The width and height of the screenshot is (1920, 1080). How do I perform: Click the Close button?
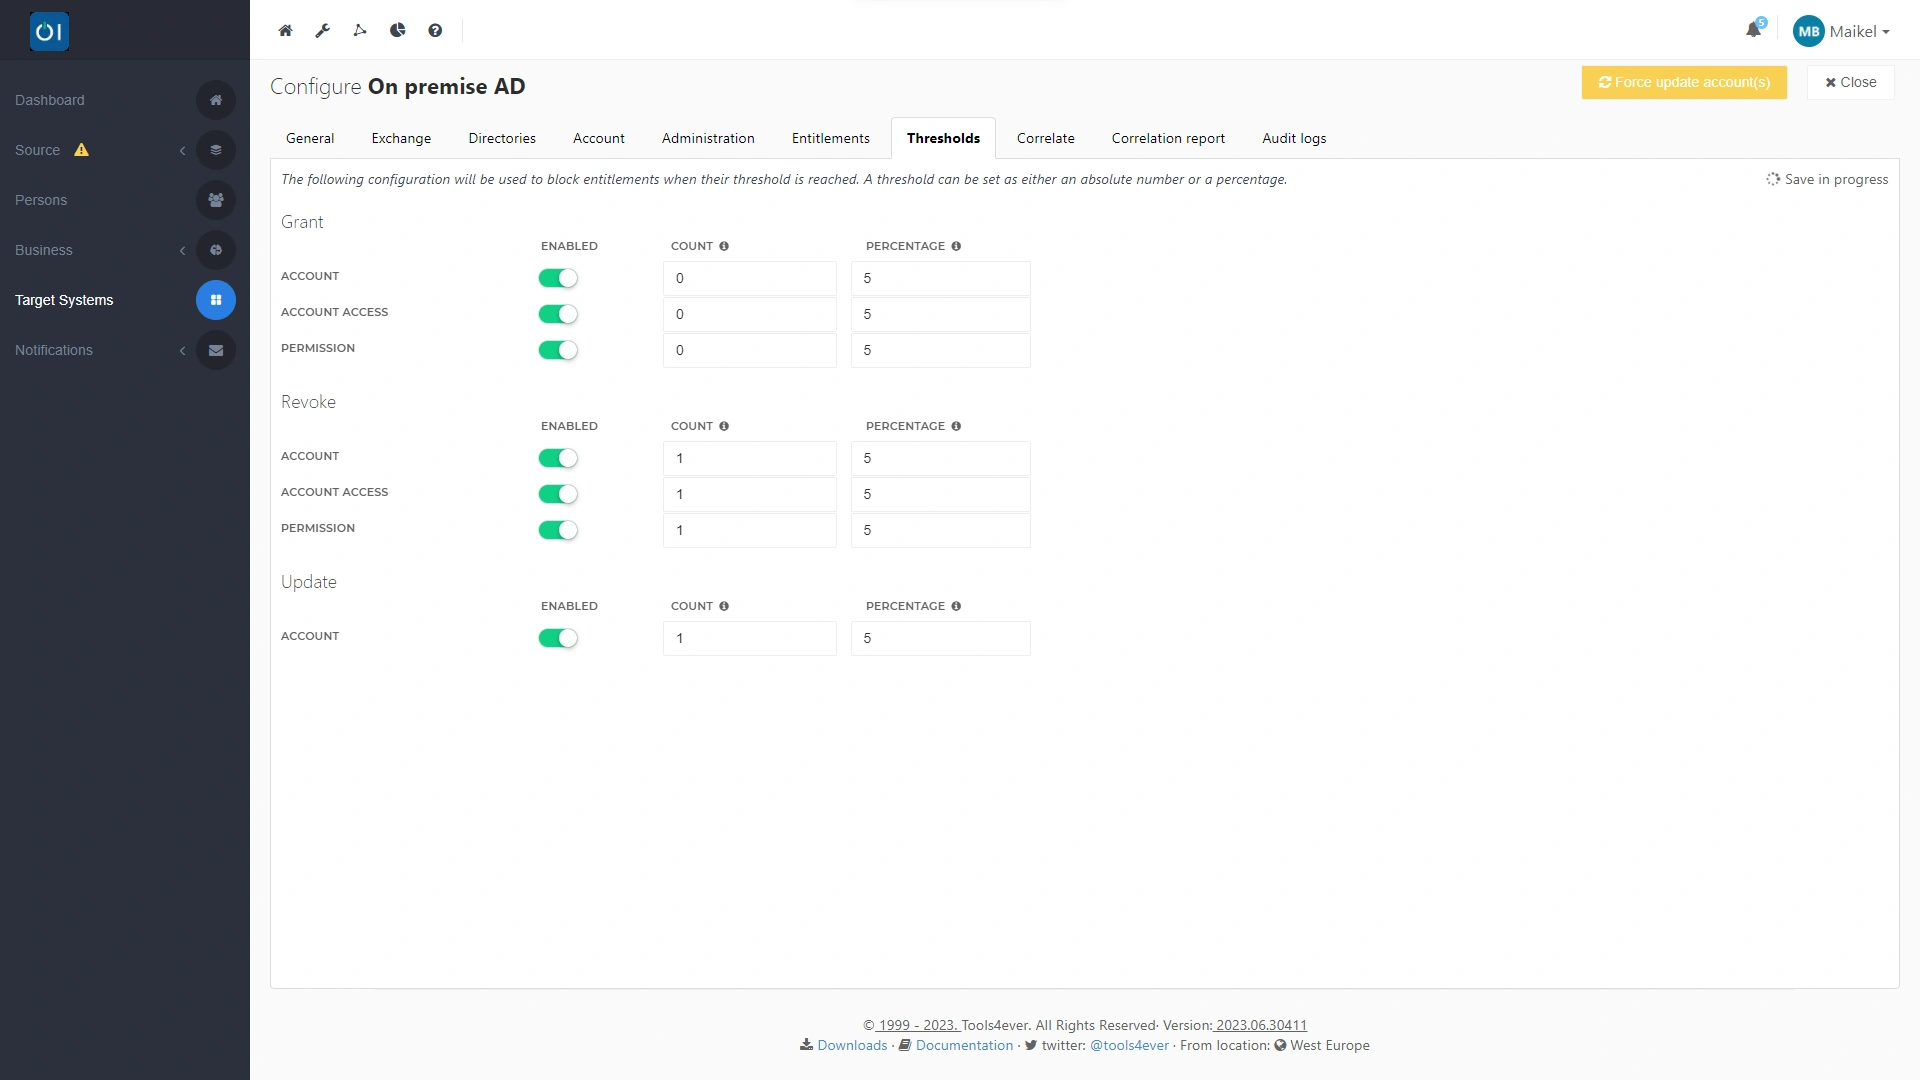[1851, 82]
